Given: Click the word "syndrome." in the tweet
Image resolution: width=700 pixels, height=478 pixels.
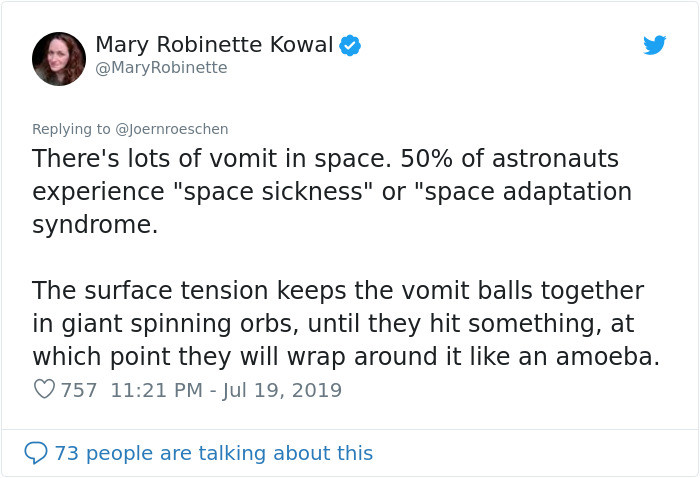Looking at the screenshot, I should coord(95,225).
